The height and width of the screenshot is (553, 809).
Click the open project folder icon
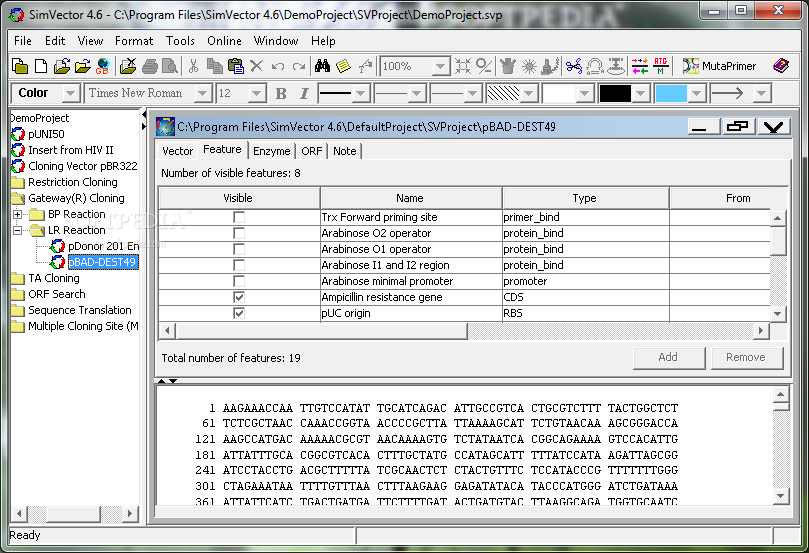coord(61,66)
